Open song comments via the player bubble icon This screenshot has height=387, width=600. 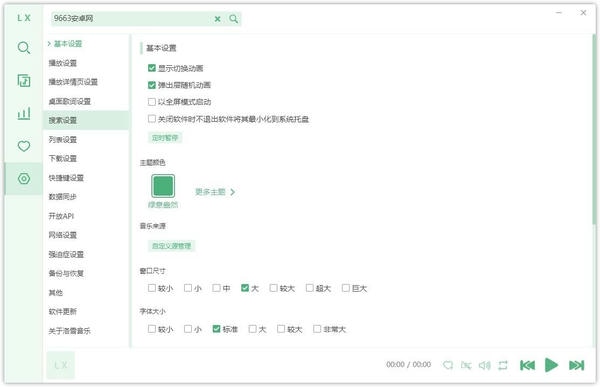(448, 365)
